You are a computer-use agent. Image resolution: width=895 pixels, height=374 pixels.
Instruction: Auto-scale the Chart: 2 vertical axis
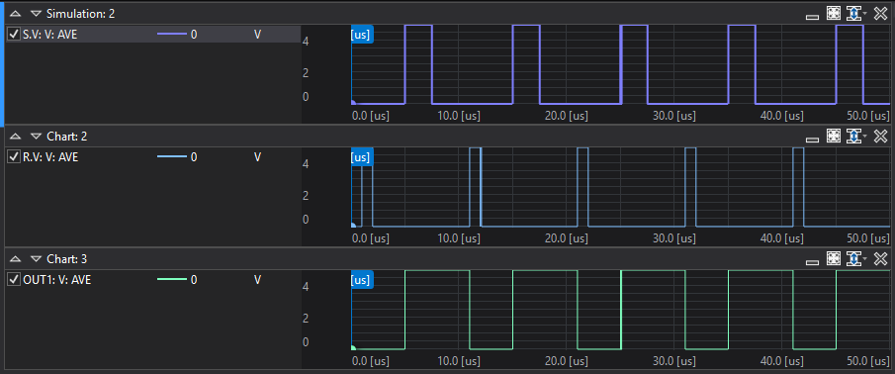[853, 136]
